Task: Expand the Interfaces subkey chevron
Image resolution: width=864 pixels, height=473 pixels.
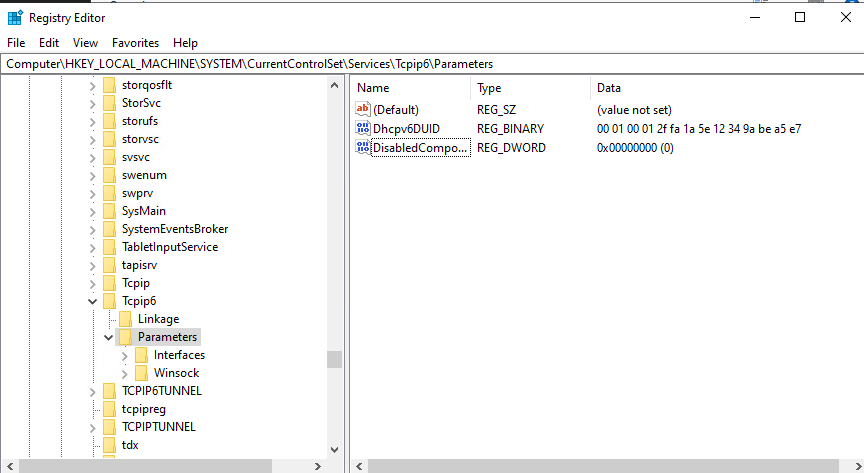Action: [x=124, y=355]
